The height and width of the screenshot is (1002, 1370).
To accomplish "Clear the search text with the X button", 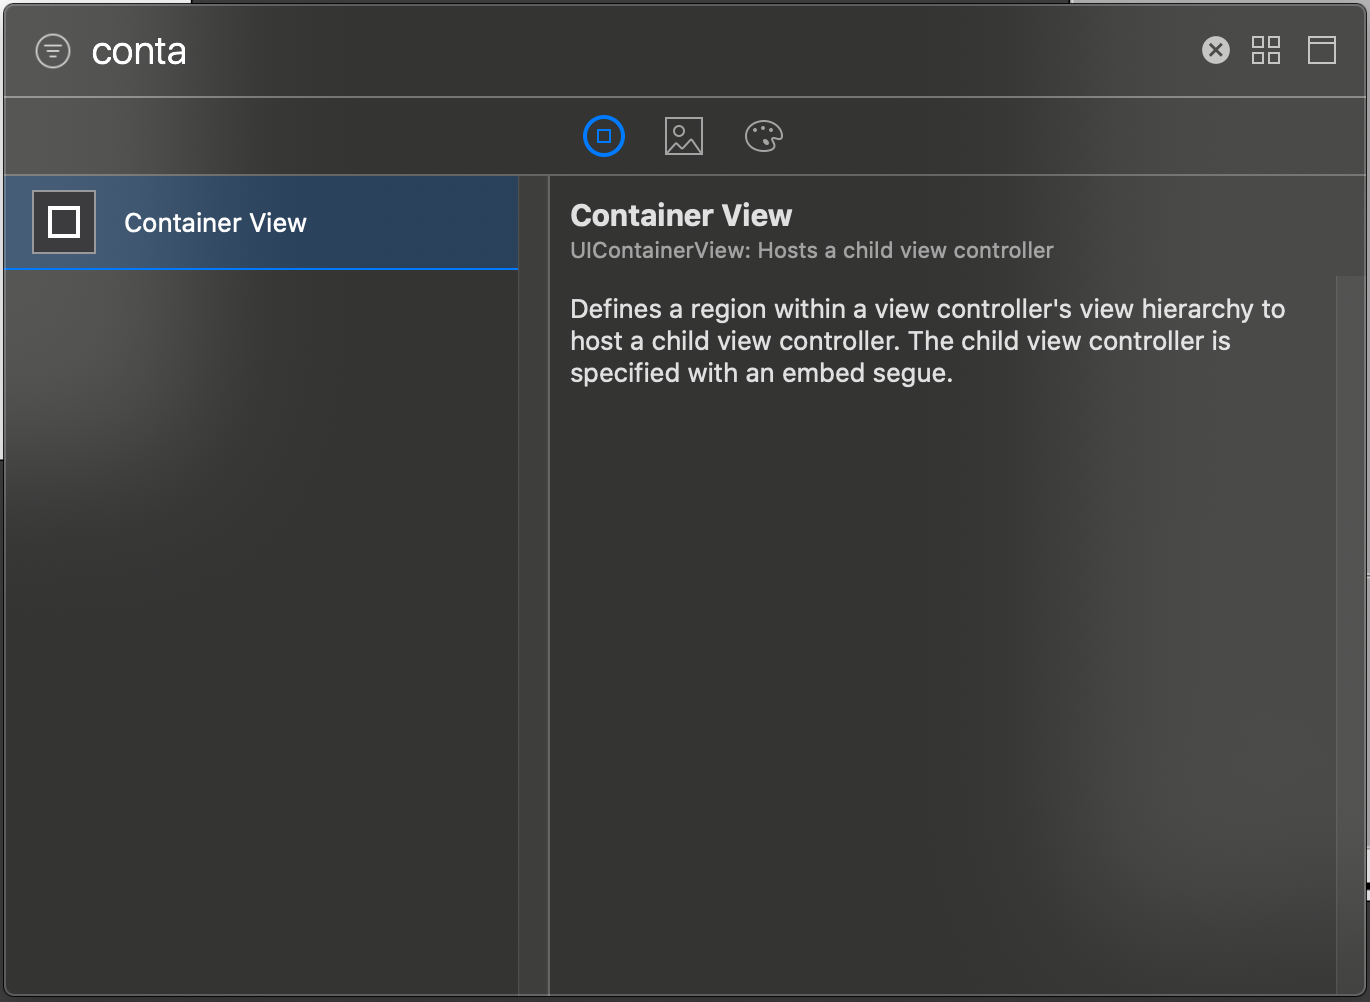I will (x=1215, y=50).
